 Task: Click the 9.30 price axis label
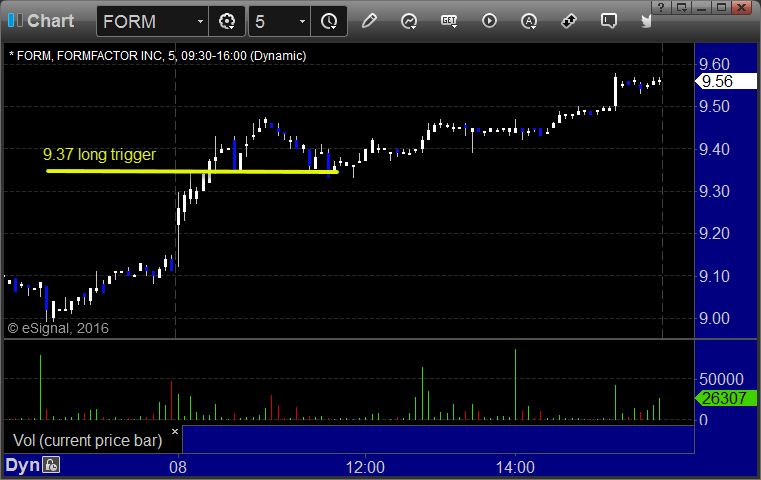pos(714,191)
